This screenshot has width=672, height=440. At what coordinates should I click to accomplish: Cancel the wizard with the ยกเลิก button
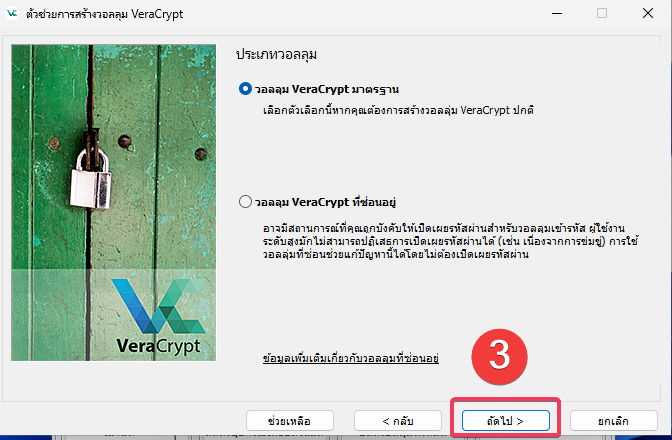point(614,421)
